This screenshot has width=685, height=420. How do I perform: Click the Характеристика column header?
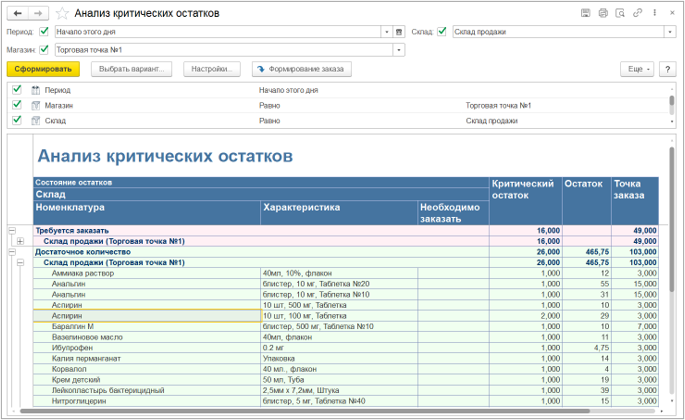(339, 213)
